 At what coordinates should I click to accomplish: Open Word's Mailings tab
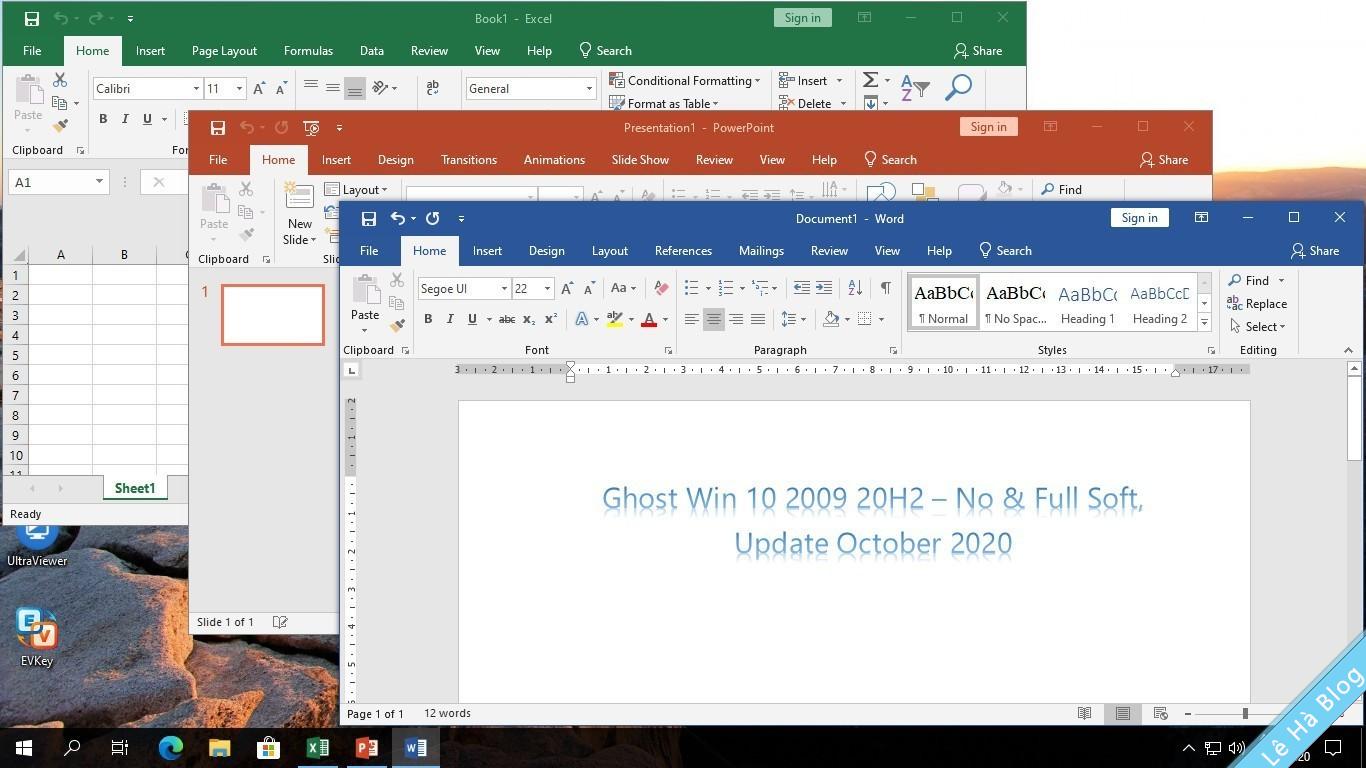[x=761, y=251]
